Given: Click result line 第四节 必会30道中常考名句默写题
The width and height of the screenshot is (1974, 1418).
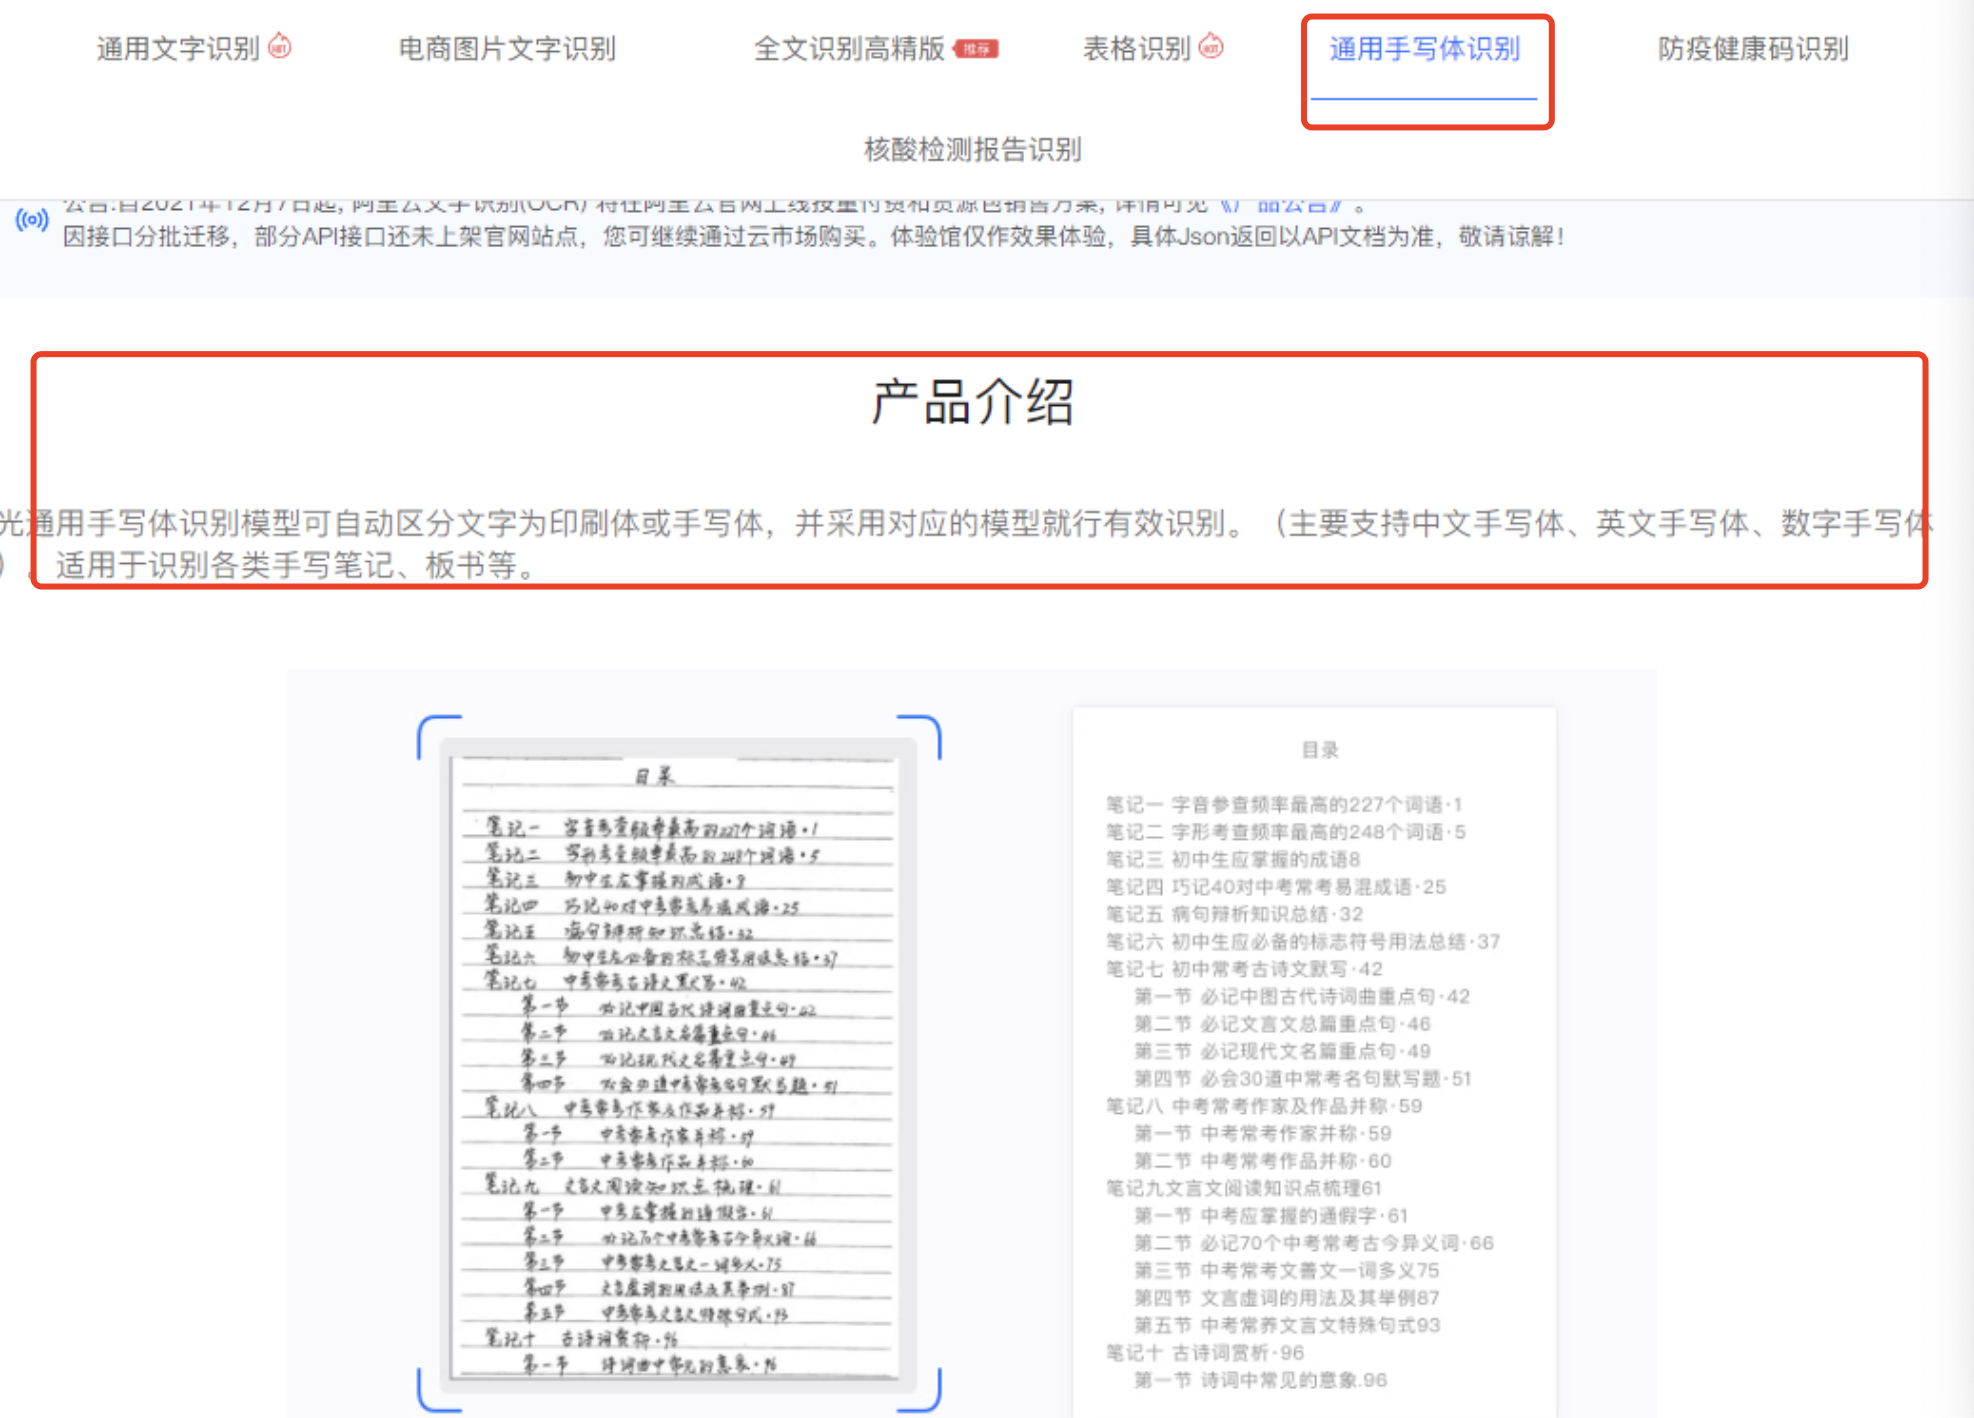Looking at the screenshot, I should click(1302, 1078).
